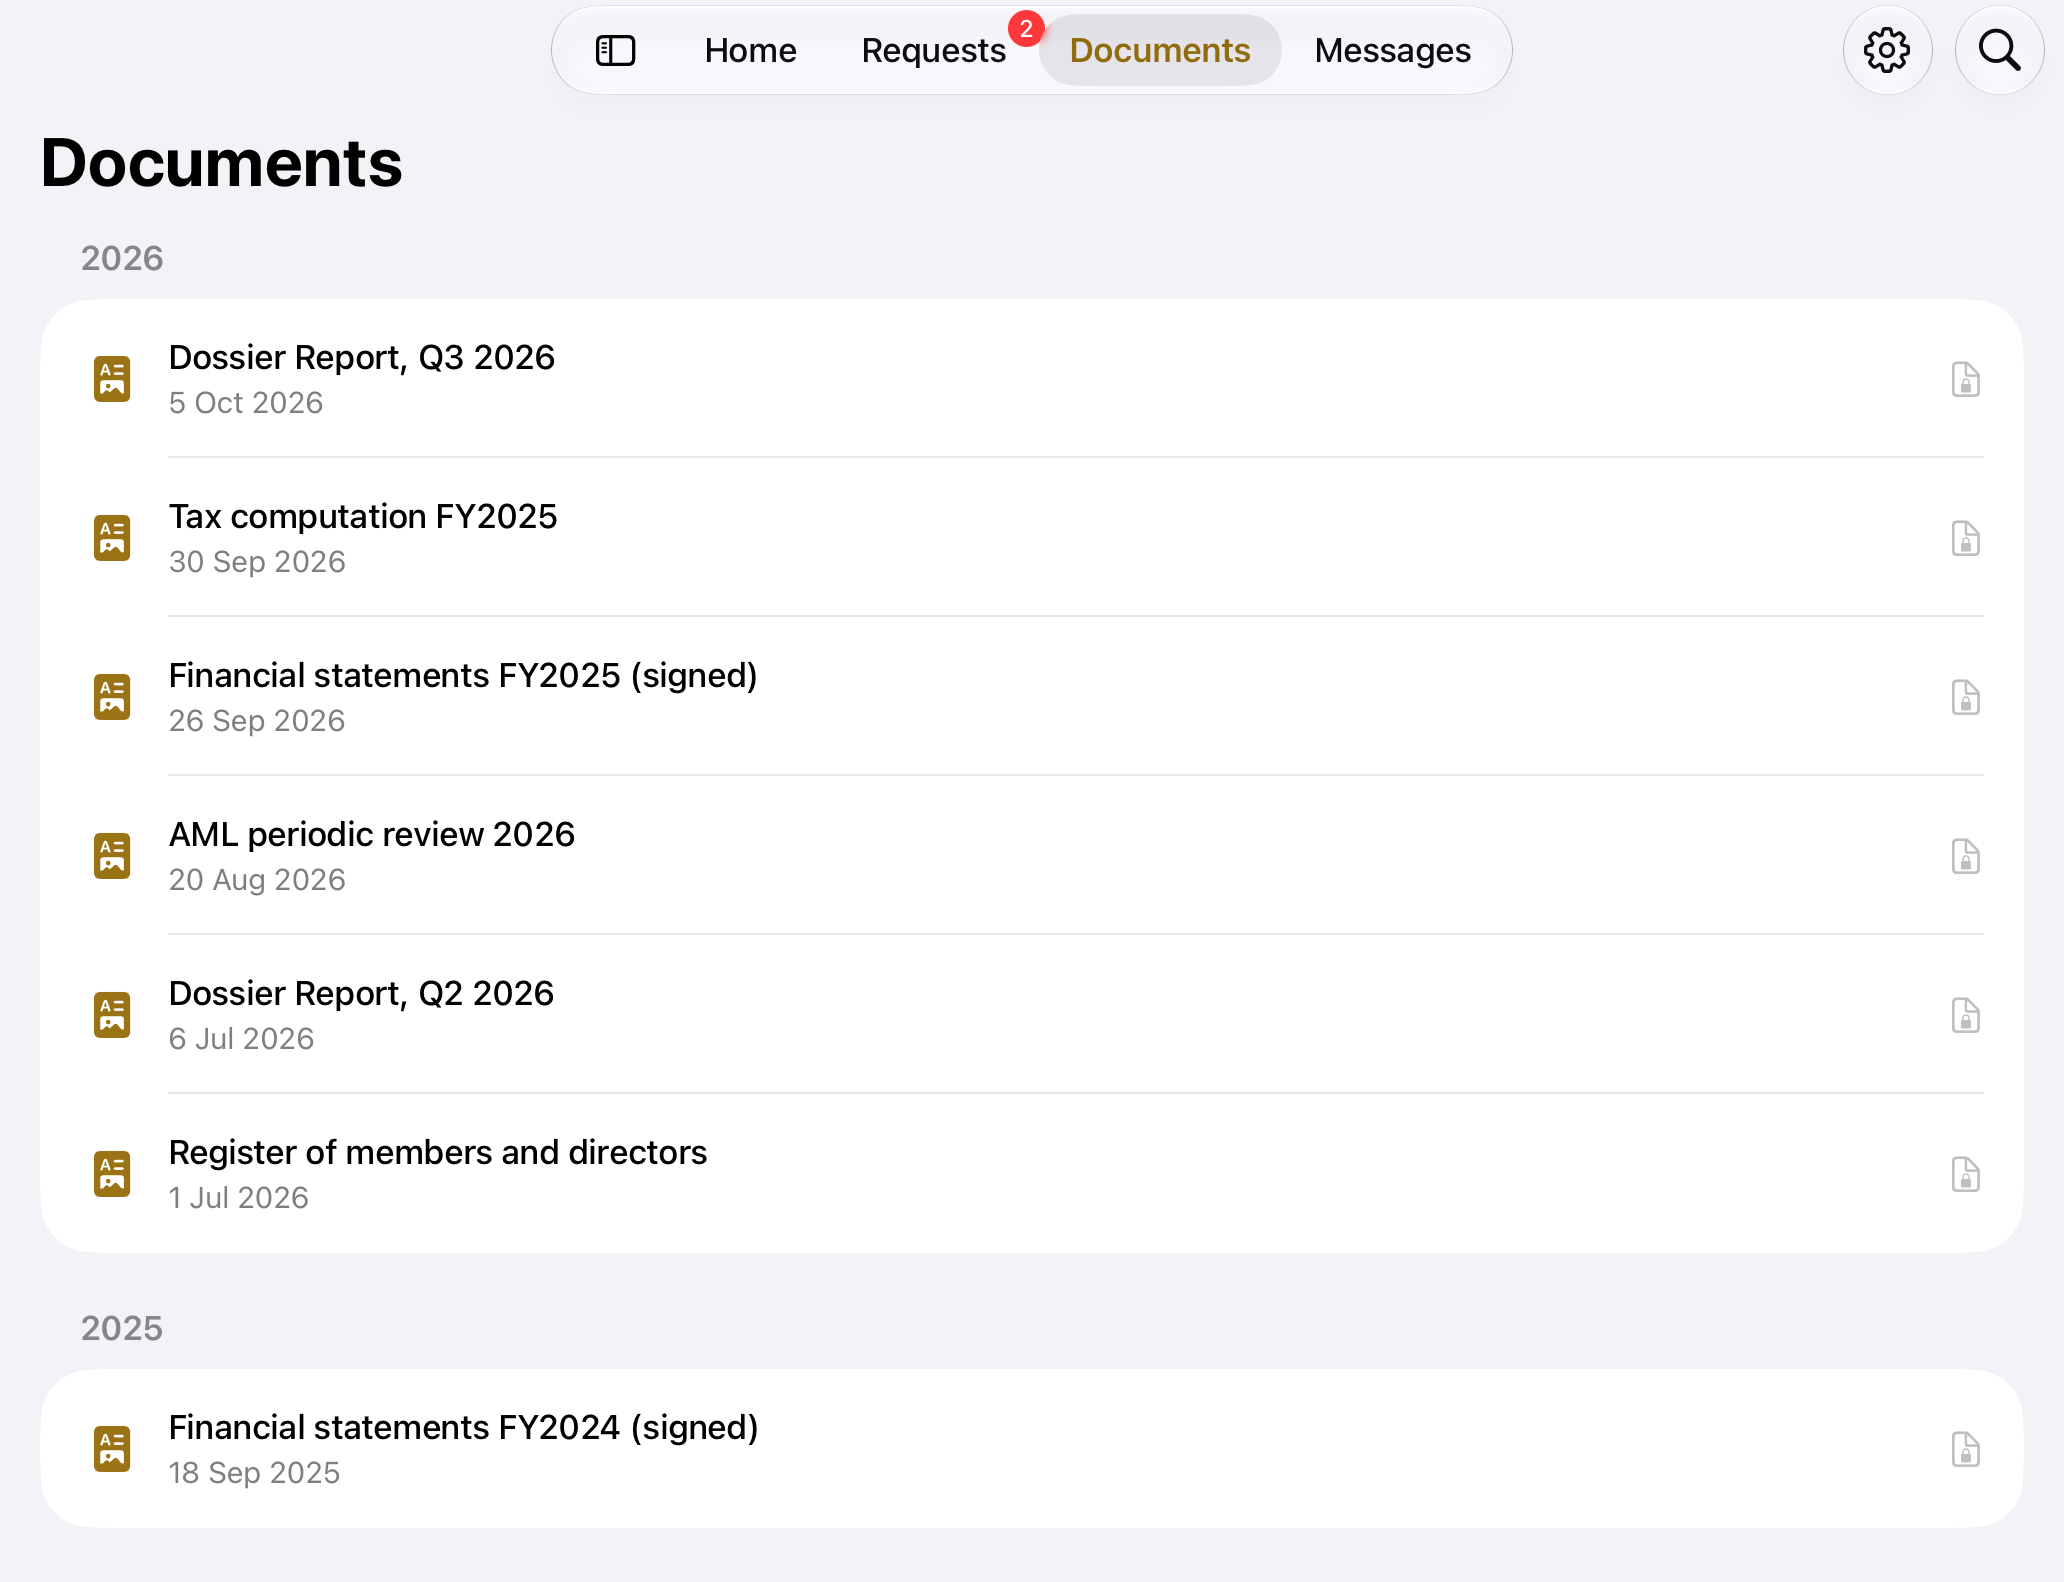
Task: Select the Documents tab
Action: click(x=1160, y=50)
